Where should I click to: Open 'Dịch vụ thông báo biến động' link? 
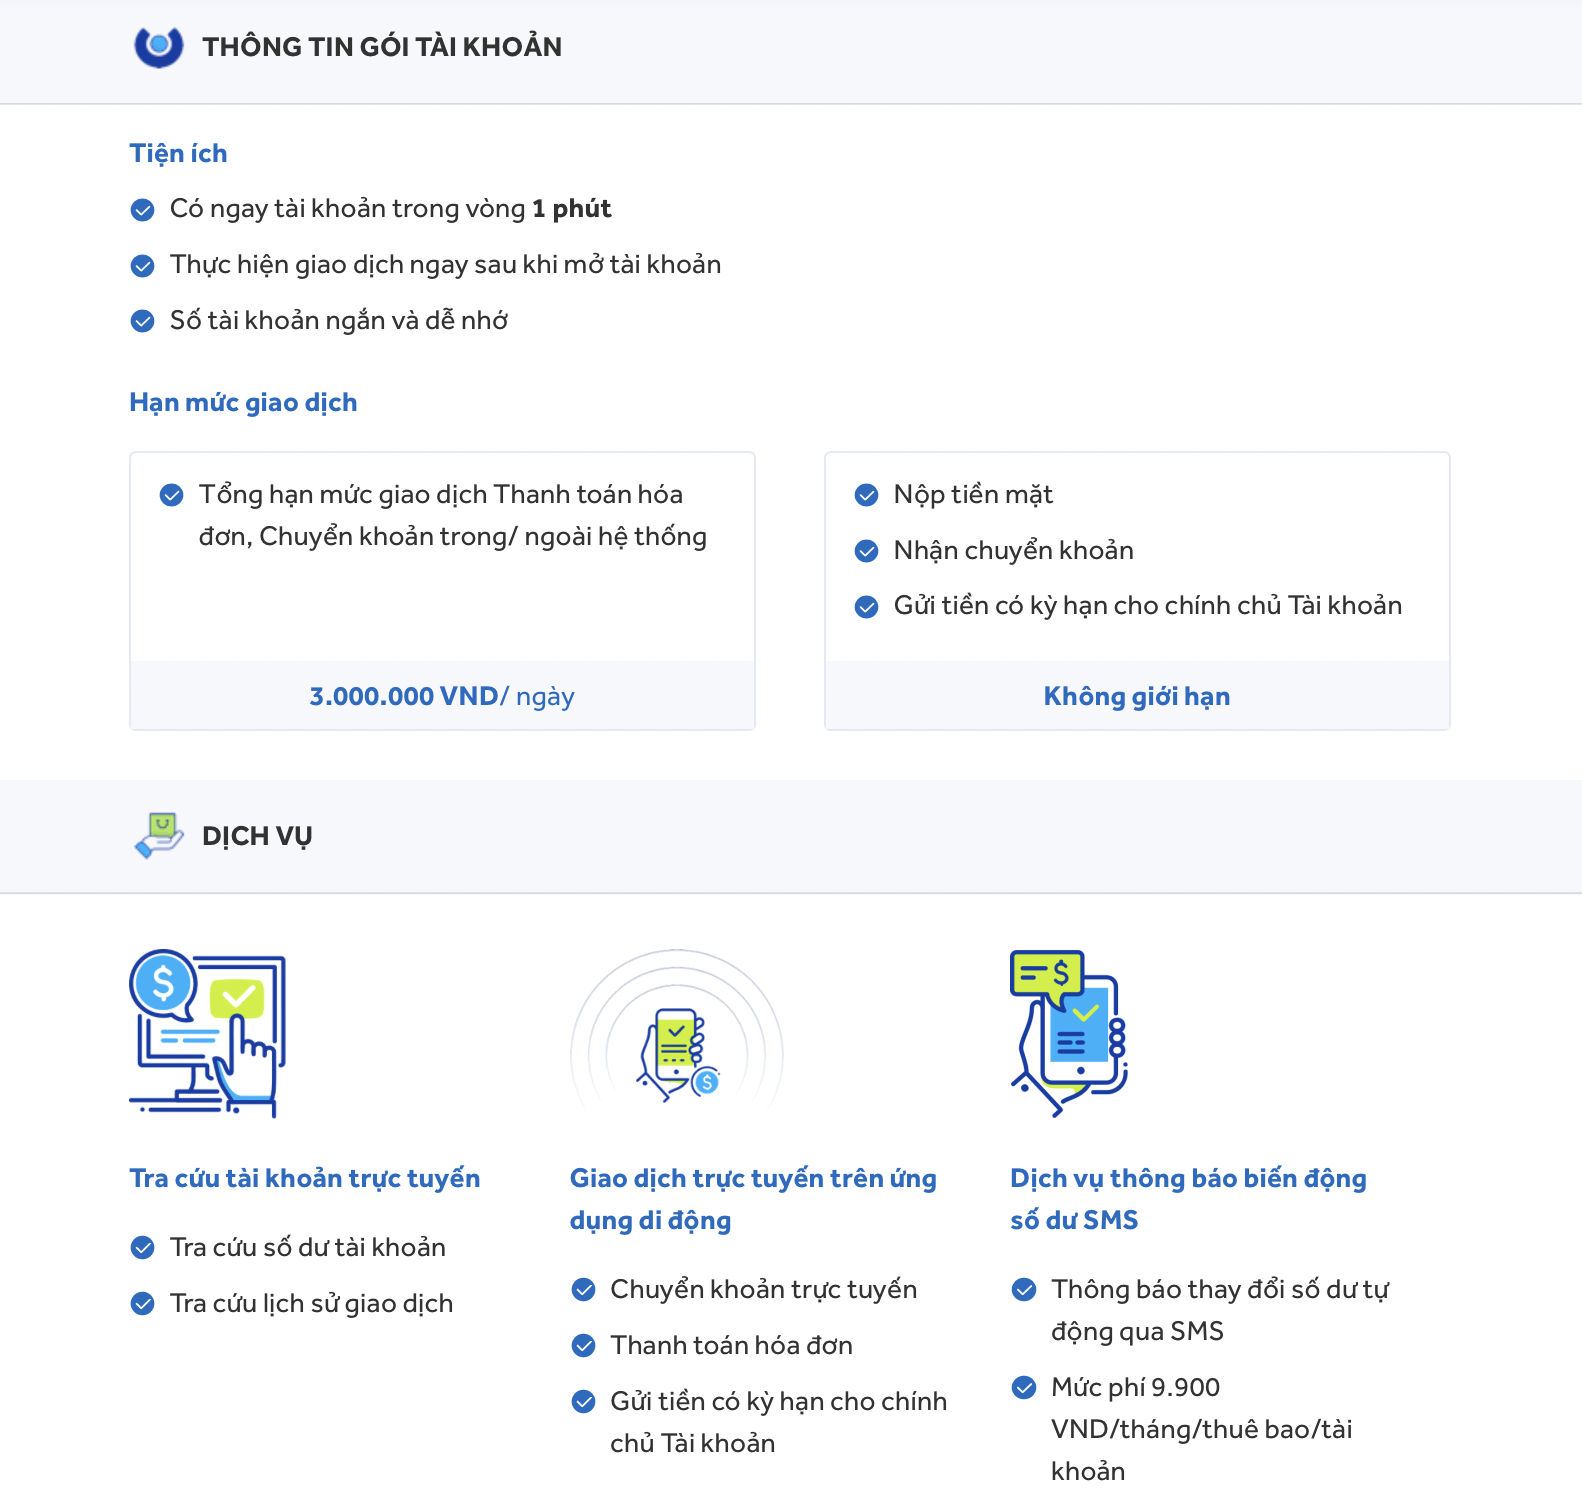pos(1188,1199)
